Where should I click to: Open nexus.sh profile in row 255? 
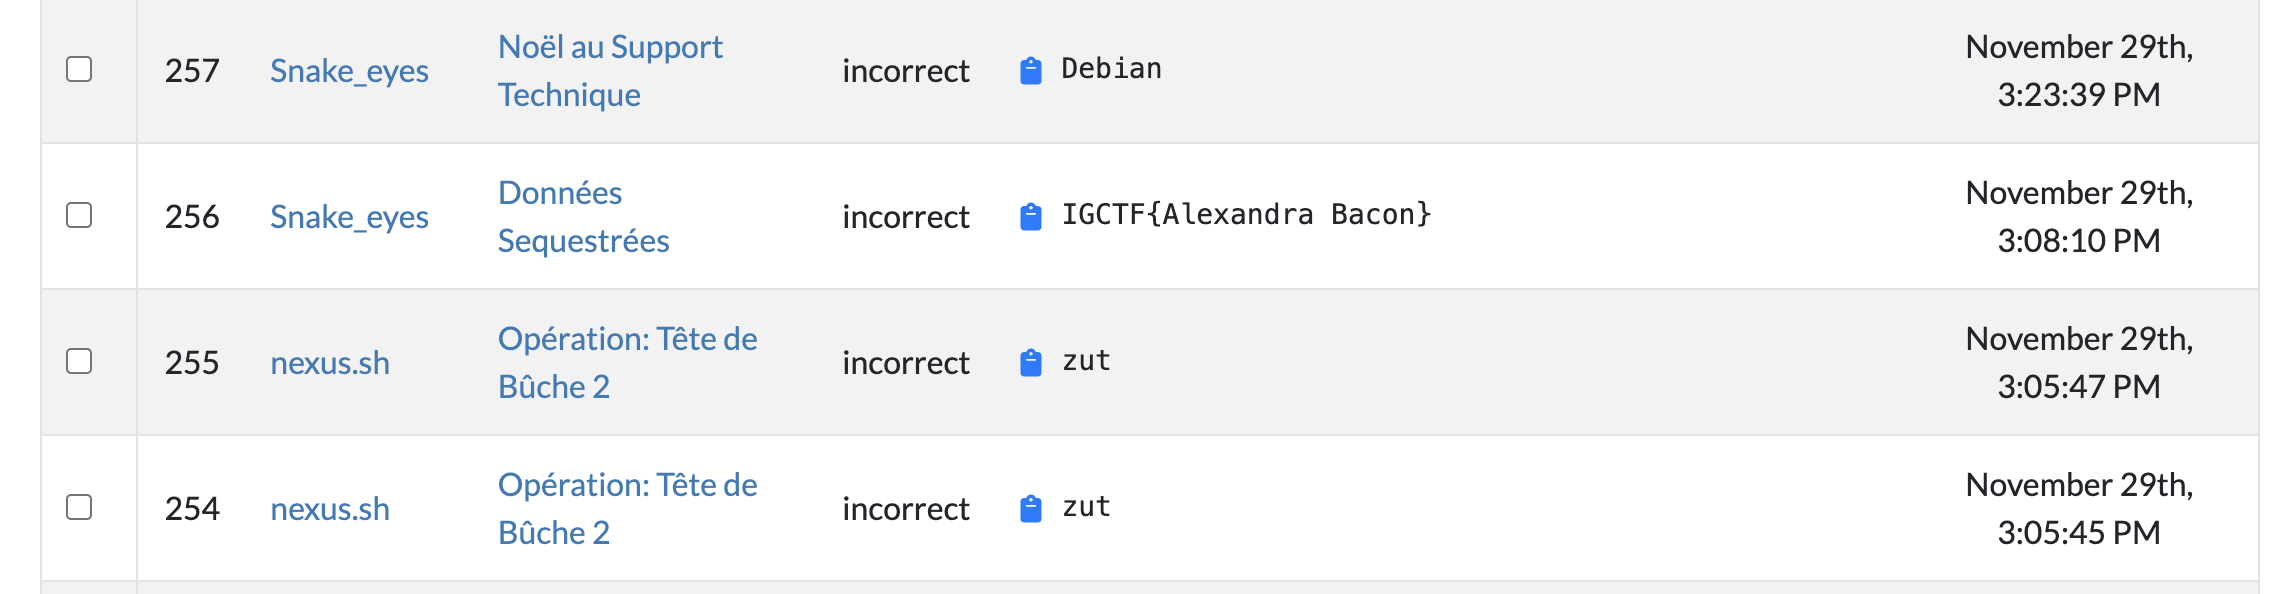tap(330, 363)
